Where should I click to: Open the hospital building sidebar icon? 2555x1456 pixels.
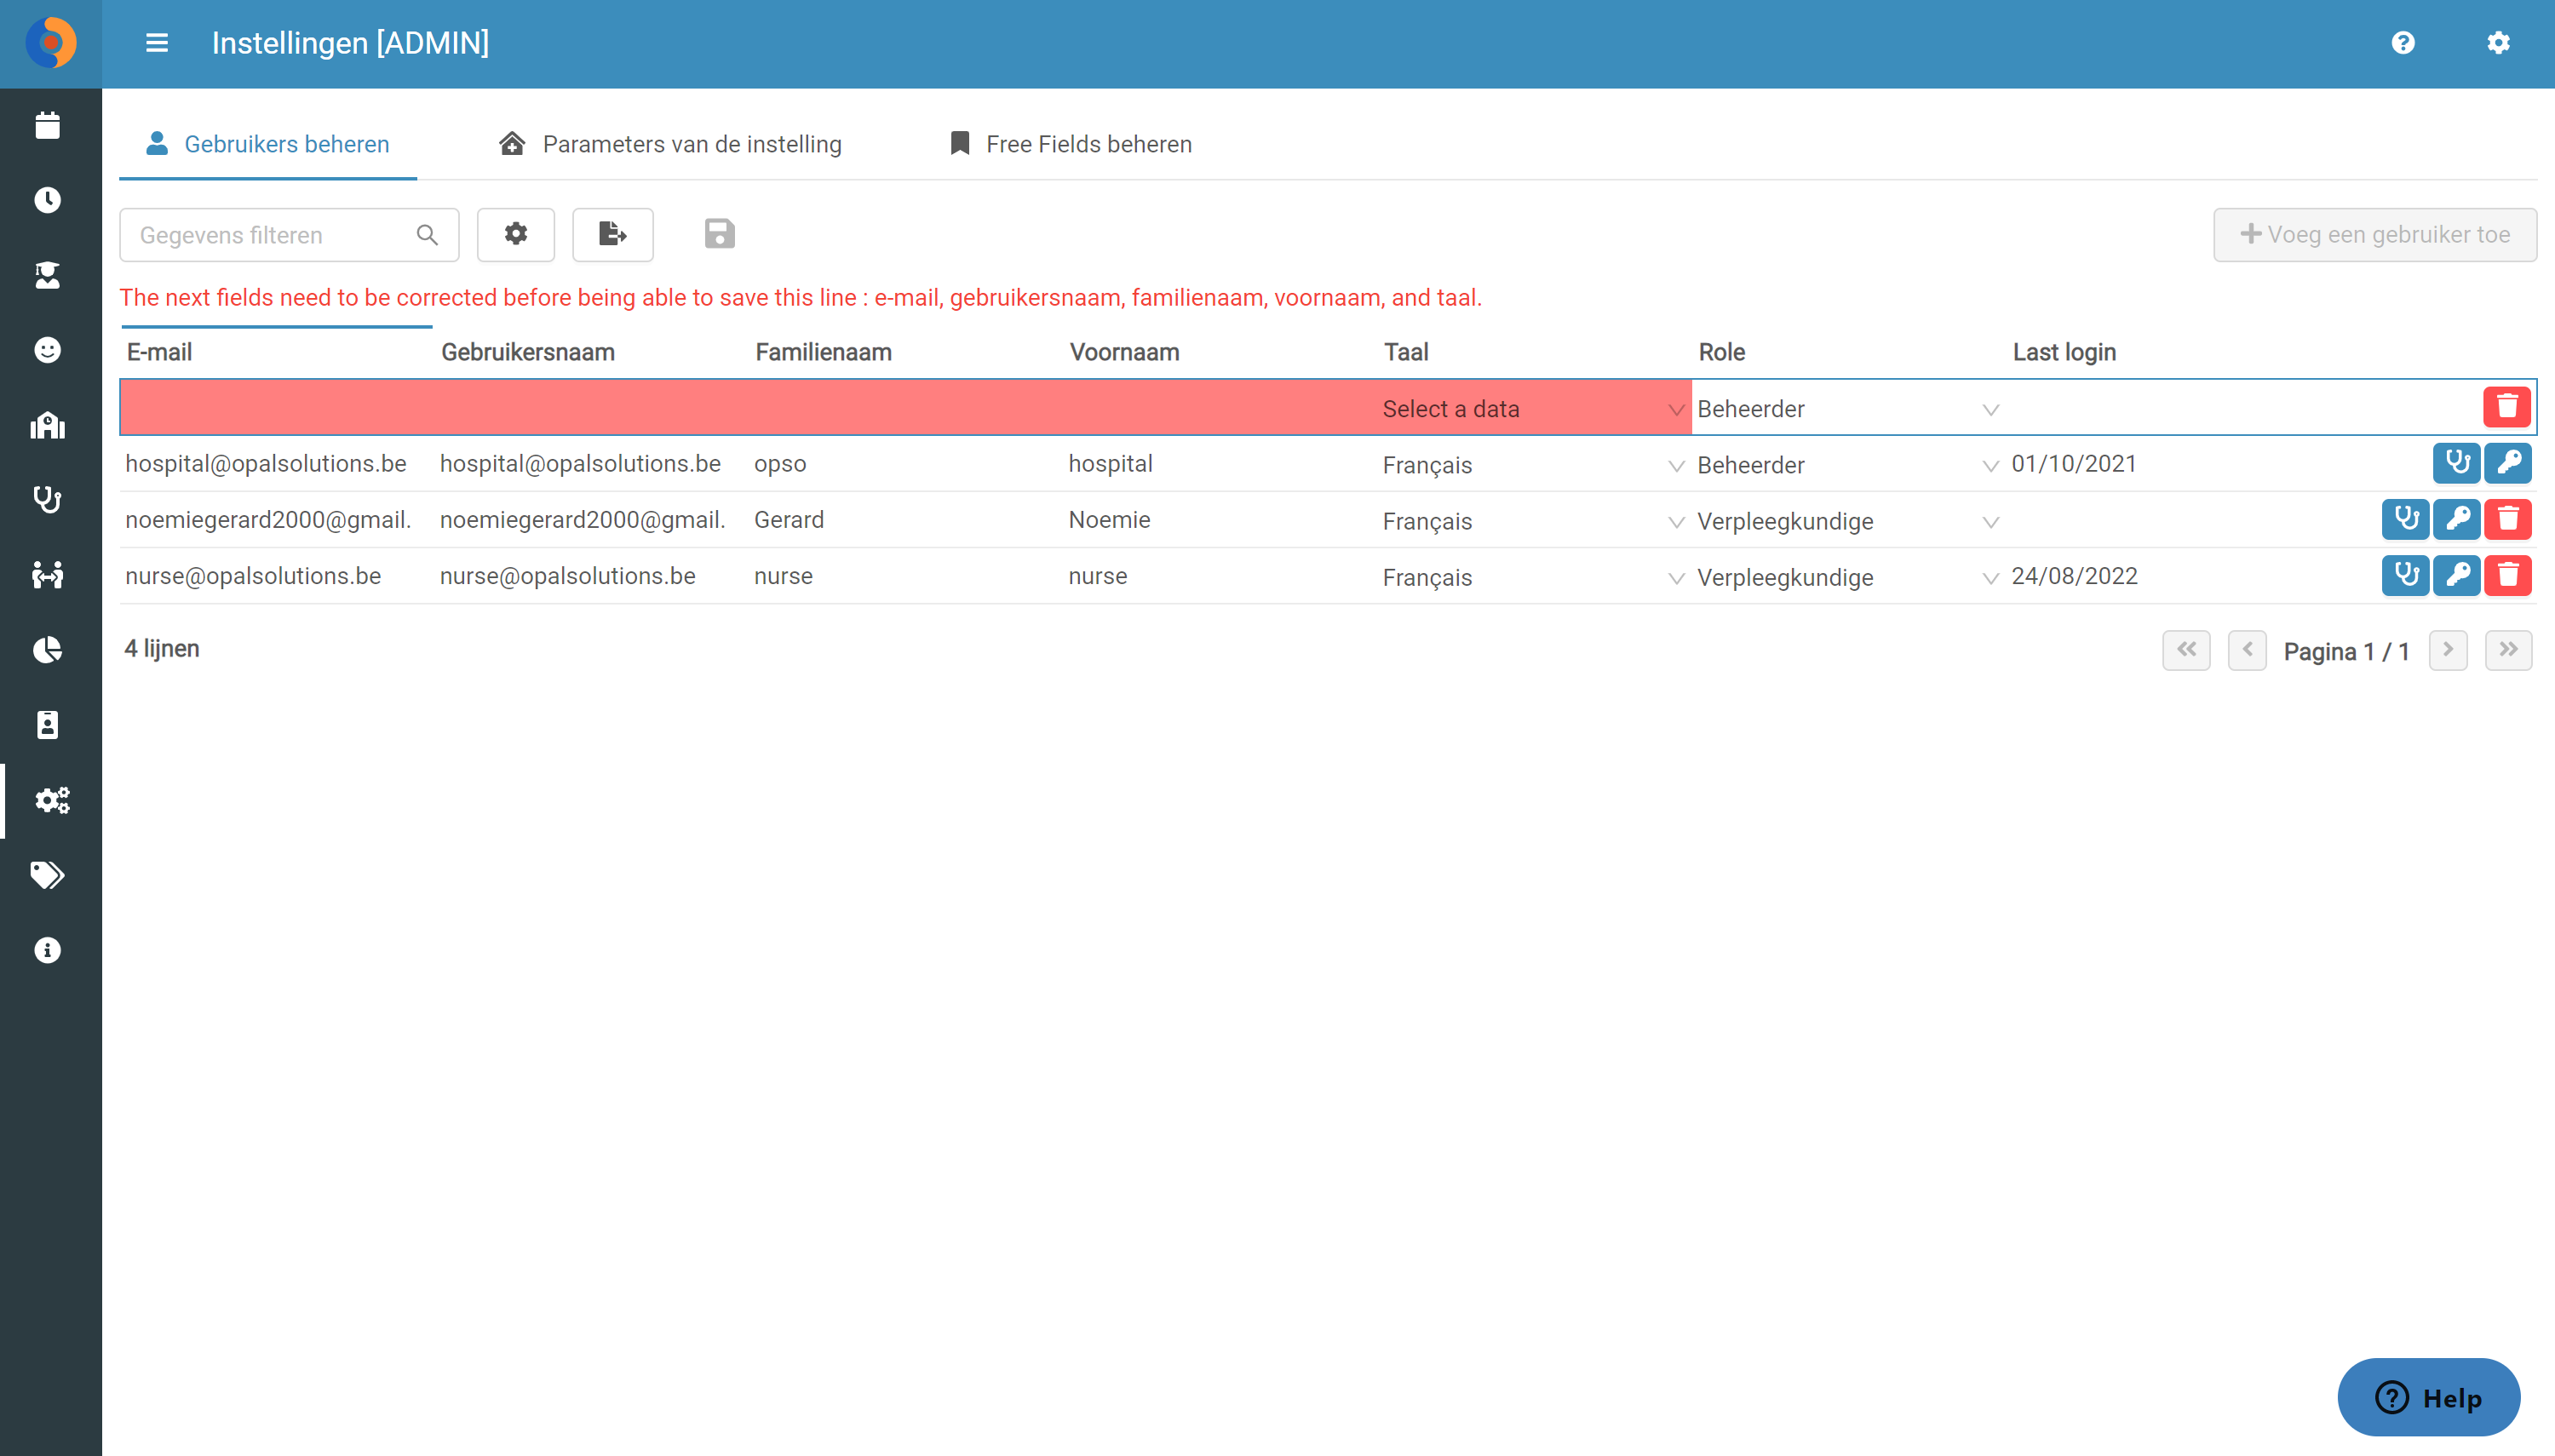click(x=47, y=425)
